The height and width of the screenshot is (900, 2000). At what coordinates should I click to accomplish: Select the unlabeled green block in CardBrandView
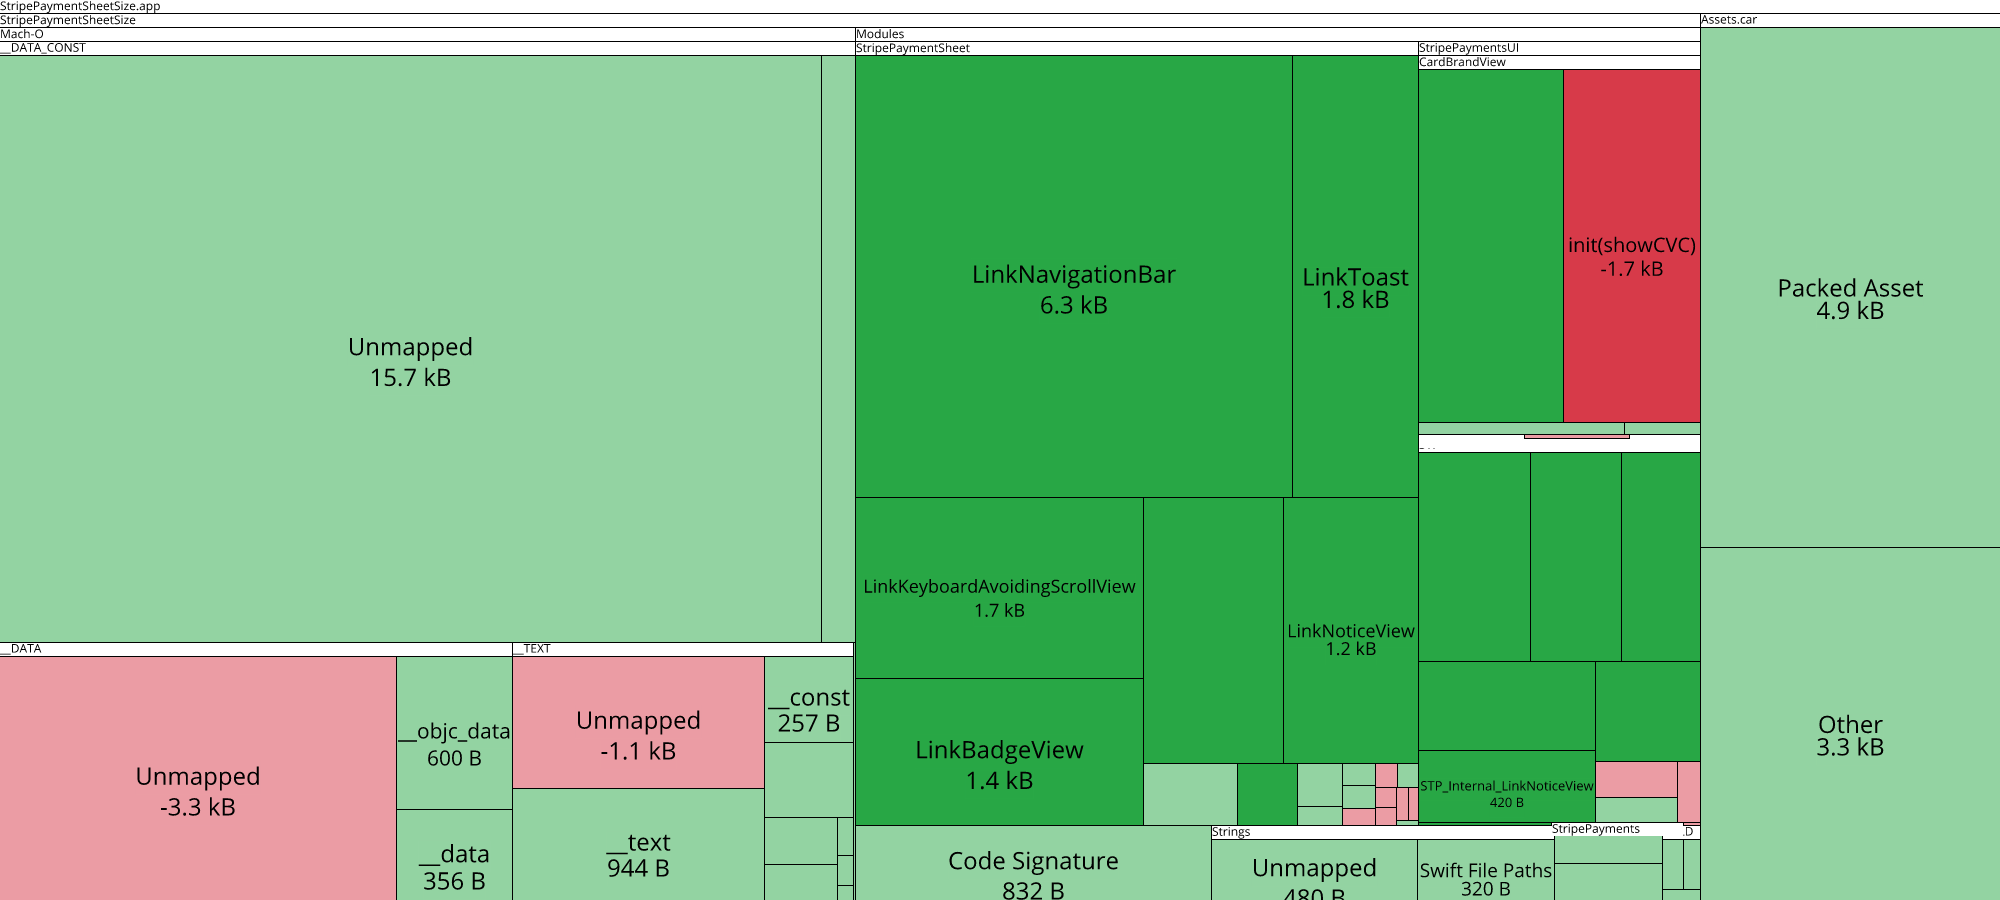click(1491, 246)
